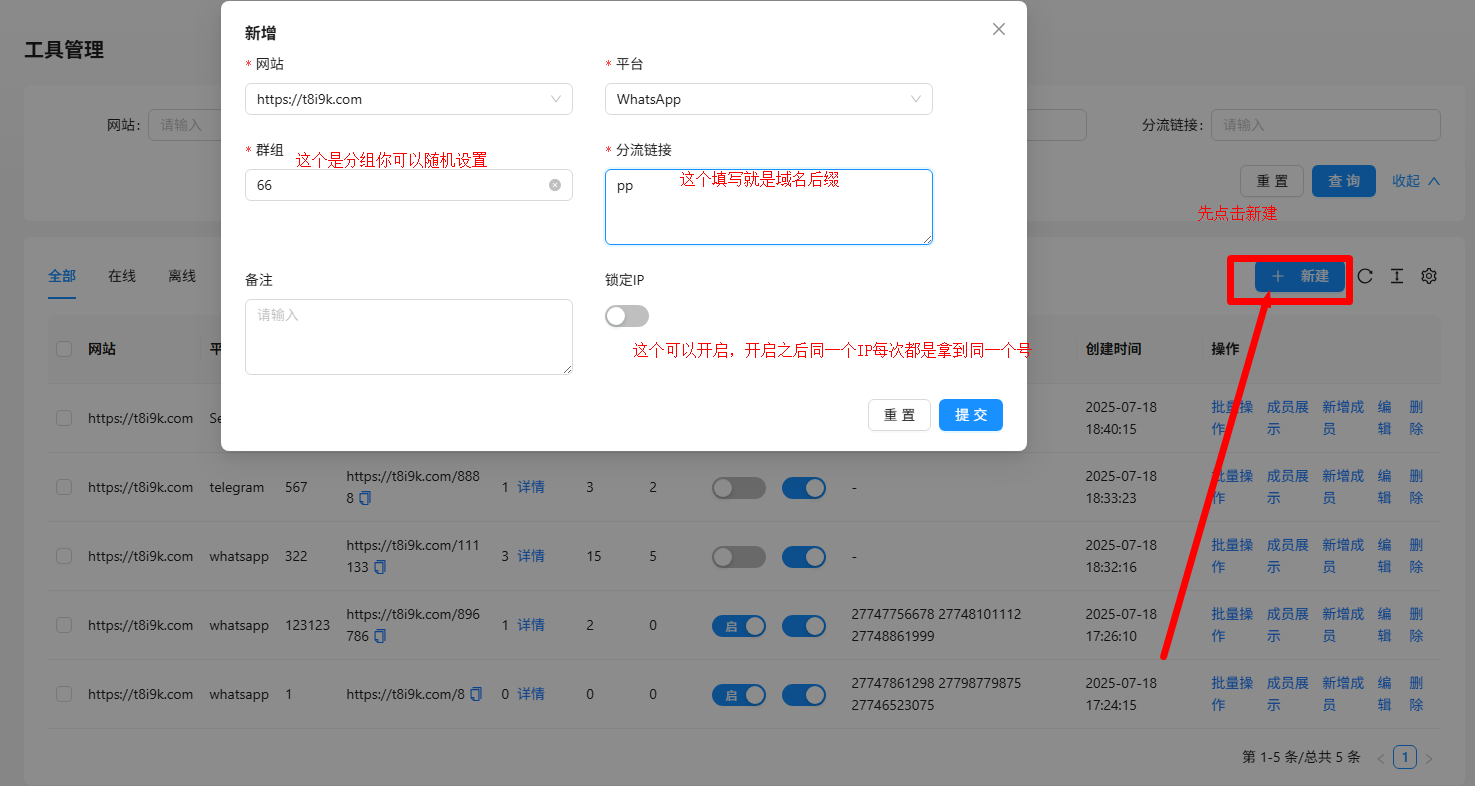Click numbers 27747861298 27798779875 cell
Screen dimensions: 1475x786
click(936, 694)
